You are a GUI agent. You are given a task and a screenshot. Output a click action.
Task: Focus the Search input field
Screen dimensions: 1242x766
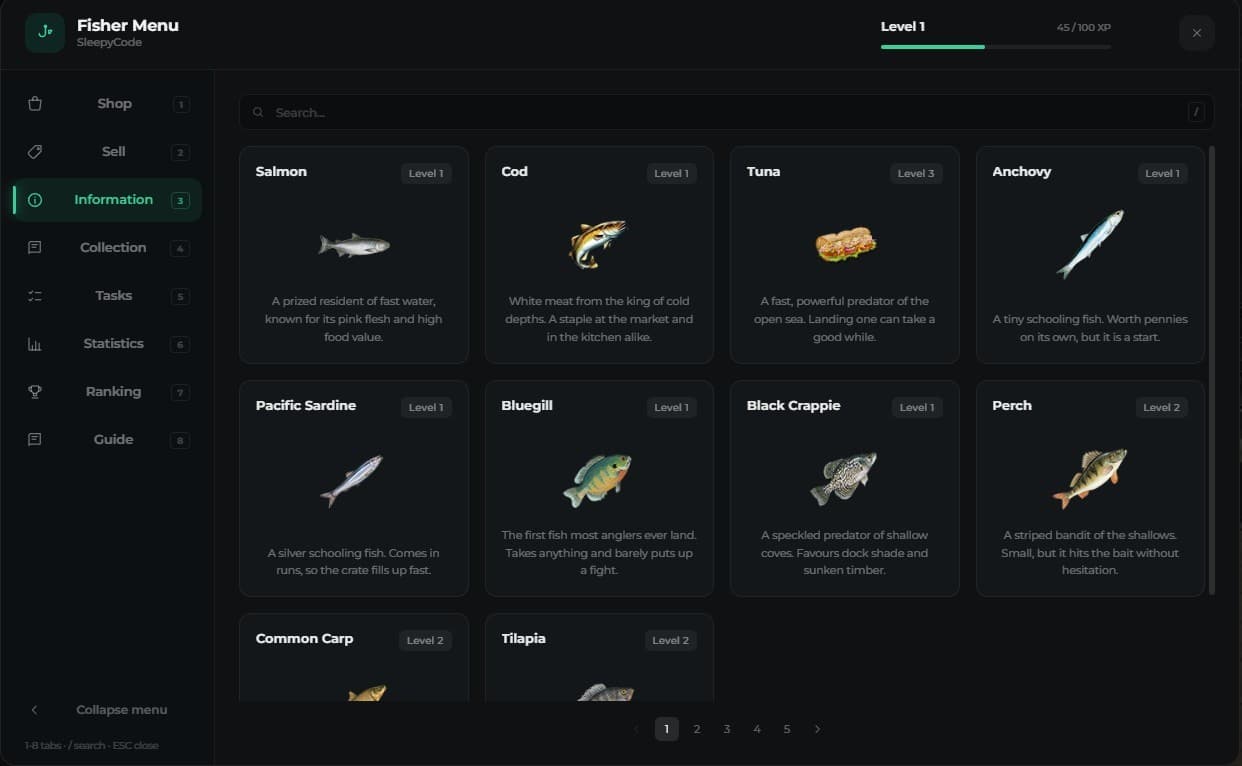coord(727,112)
